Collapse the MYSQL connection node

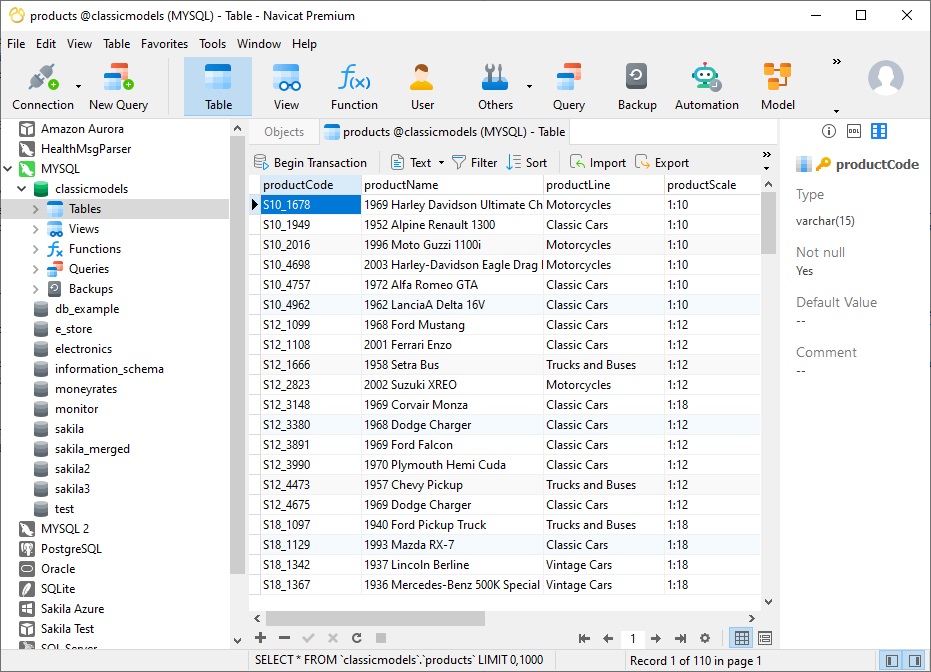pyautogui.click(x=8, y=169)
